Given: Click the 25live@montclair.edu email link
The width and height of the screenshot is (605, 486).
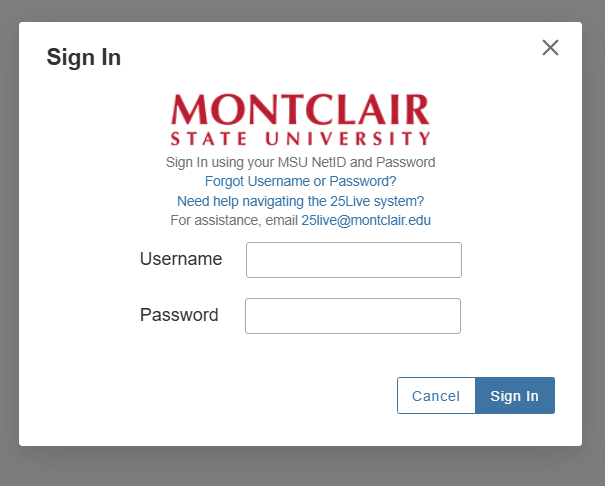Looking at the screenshot, I should 366,220.
